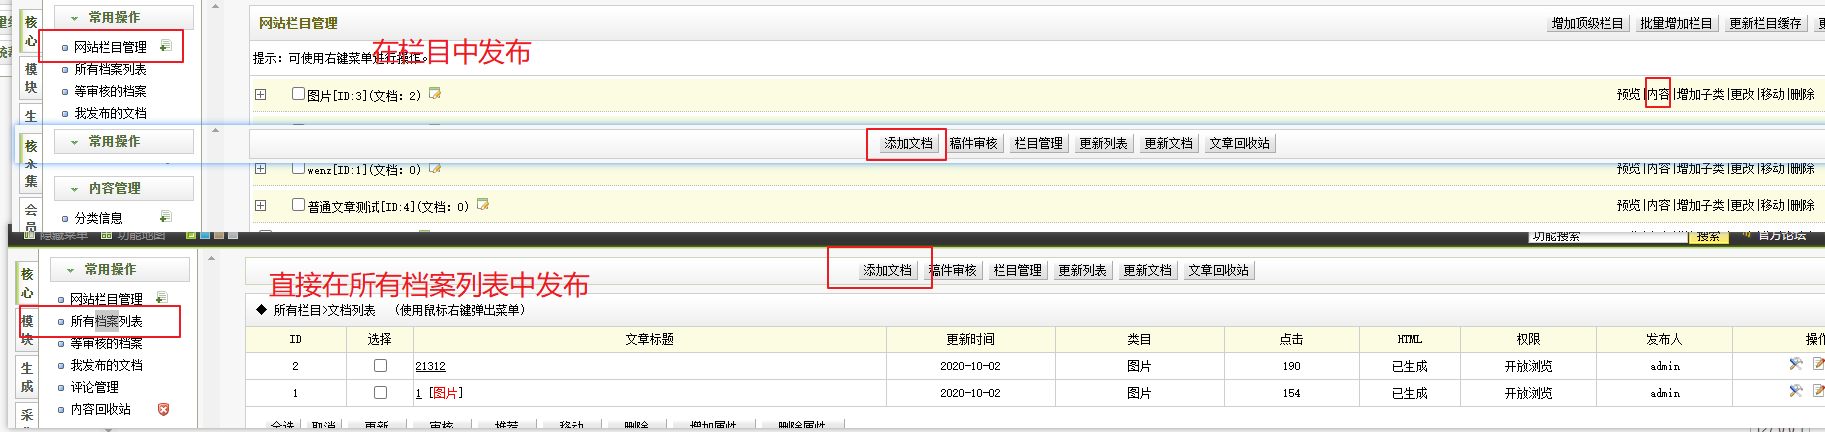
Task: Click first action icon in the 21312 row
Action: 1796,364
